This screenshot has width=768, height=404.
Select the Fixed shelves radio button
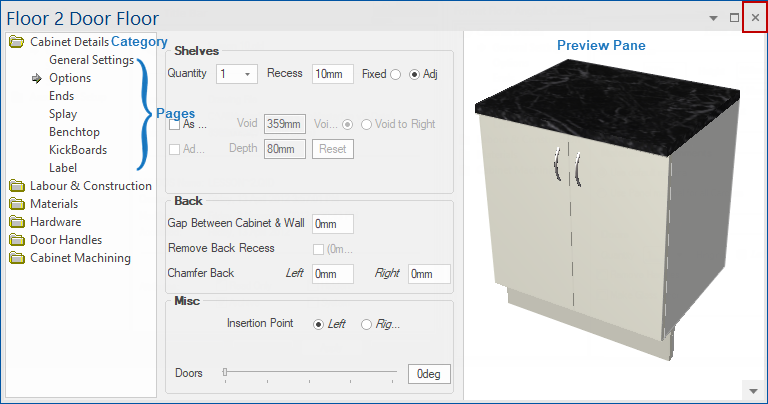pos(395,74)
